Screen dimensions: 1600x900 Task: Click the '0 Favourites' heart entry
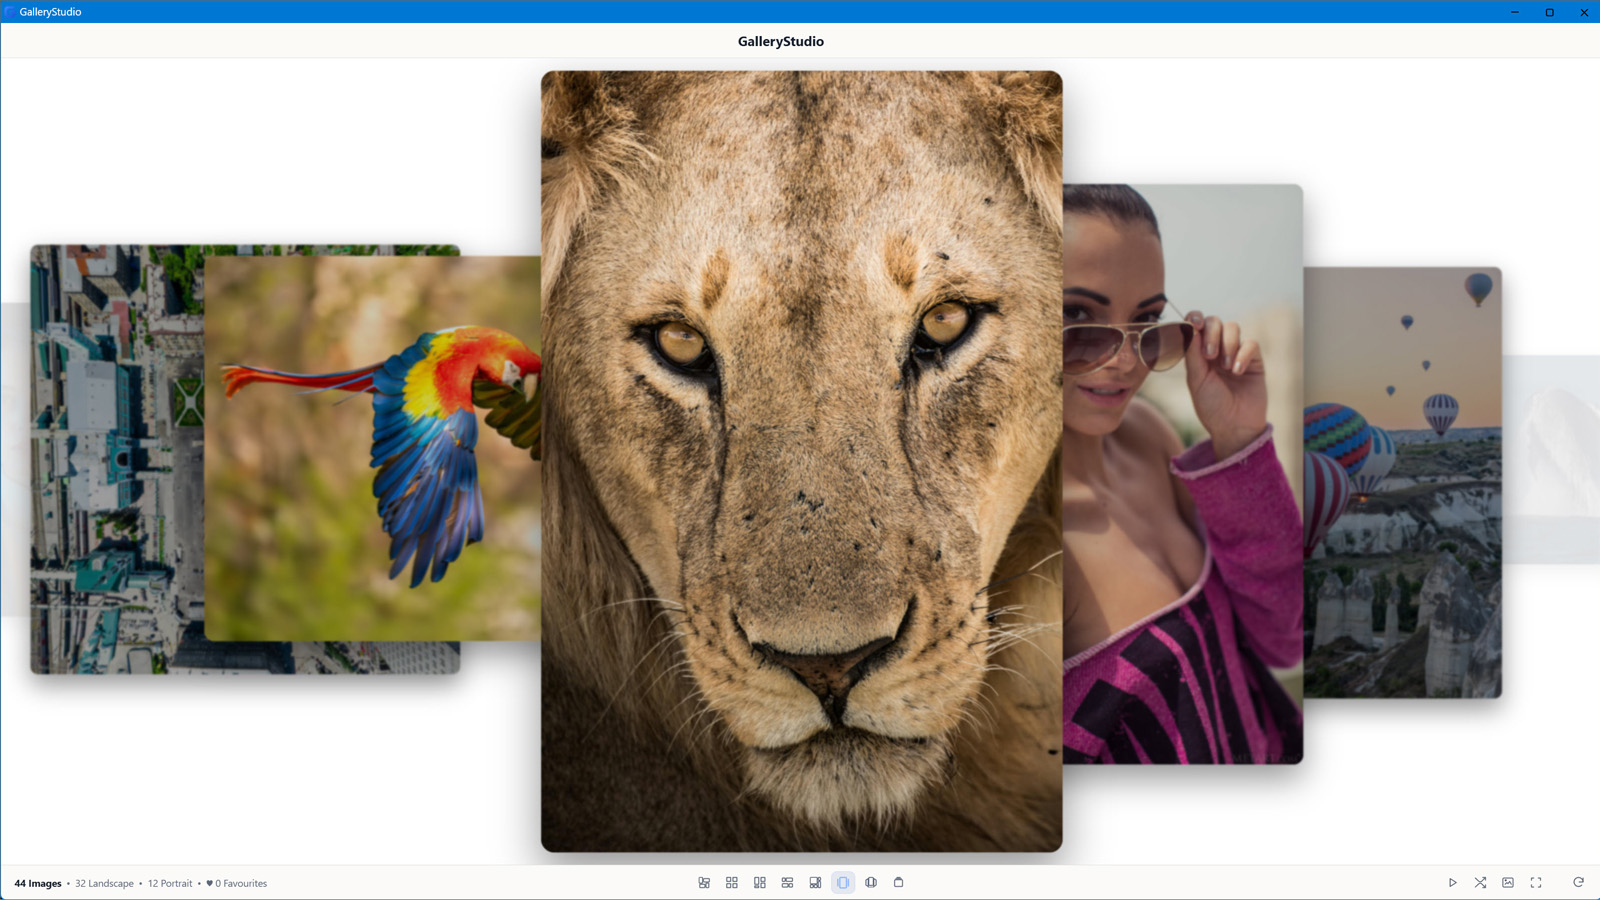(237, 884)
